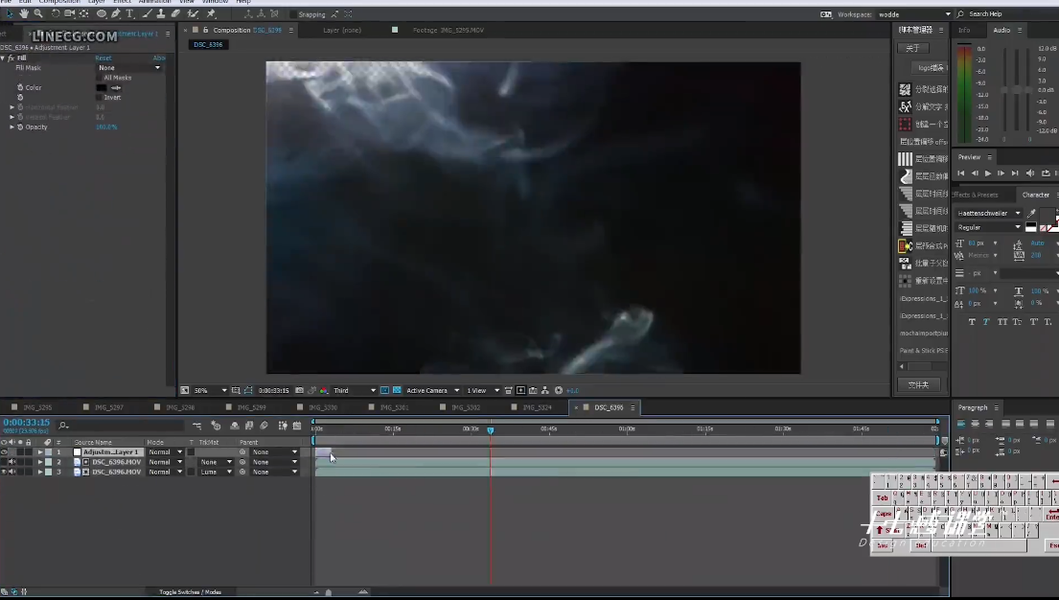Open the Regular font style dropdown
The height and width of the screenshot is (600, 1059).
click(x=989, y=228)
